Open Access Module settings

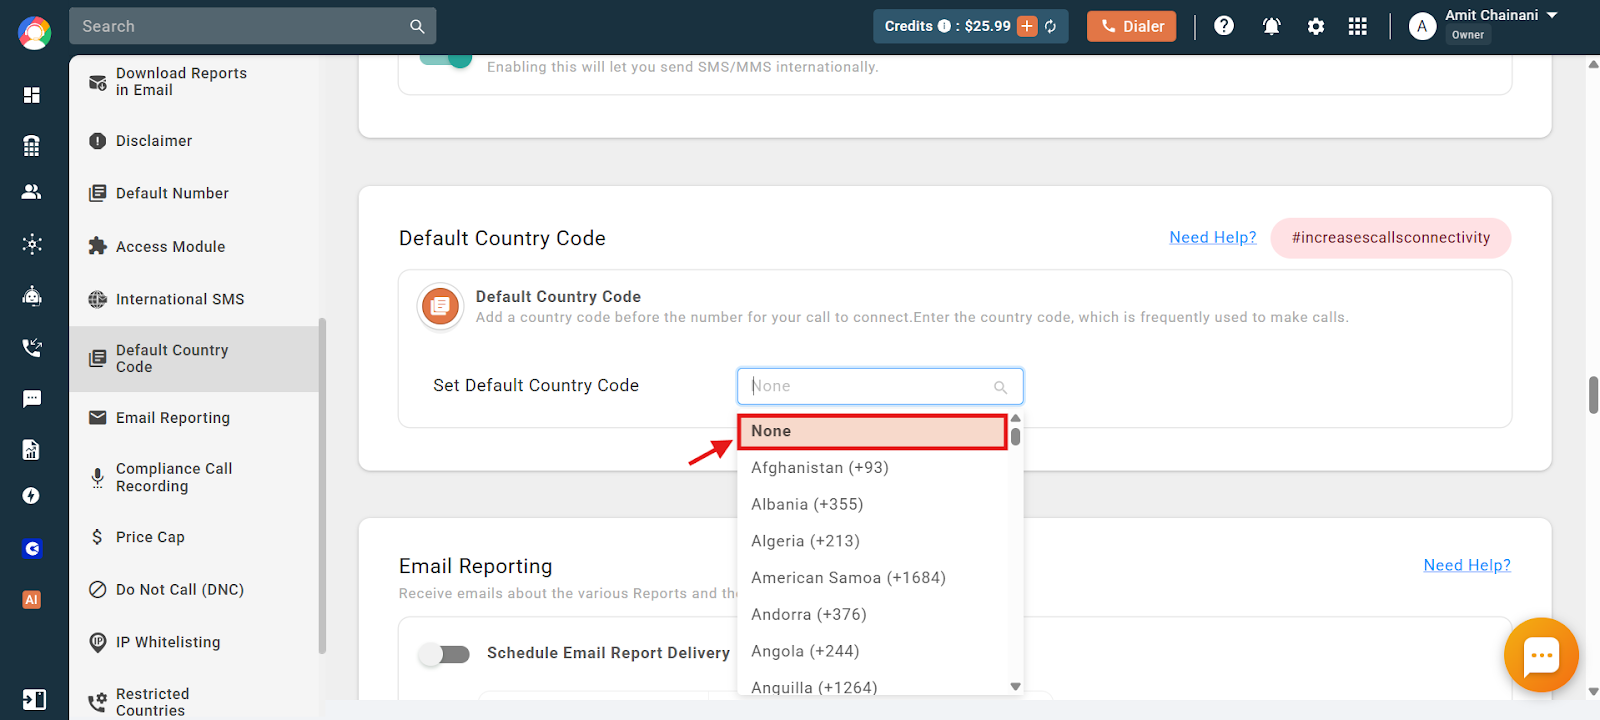coord(194,246)
